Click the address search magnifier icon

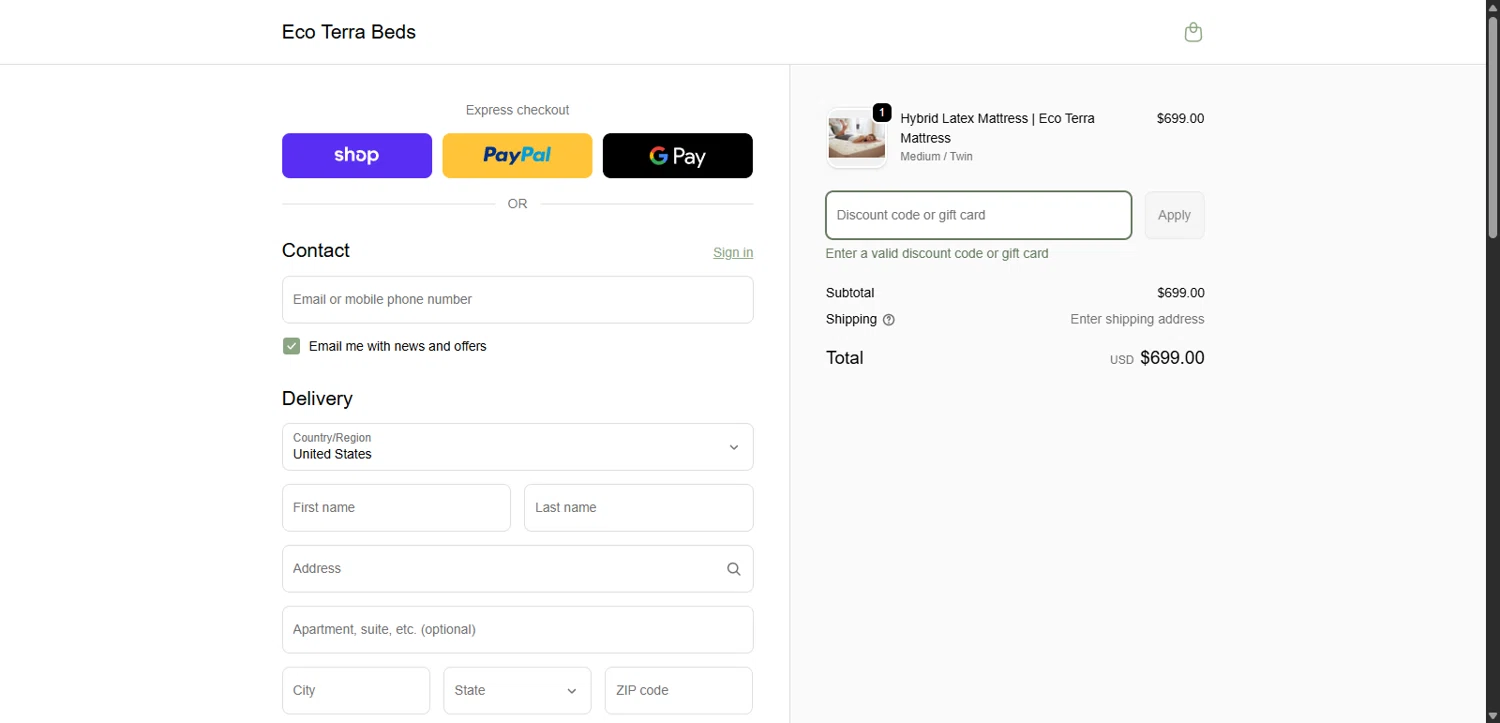click(x=733, y=569)
